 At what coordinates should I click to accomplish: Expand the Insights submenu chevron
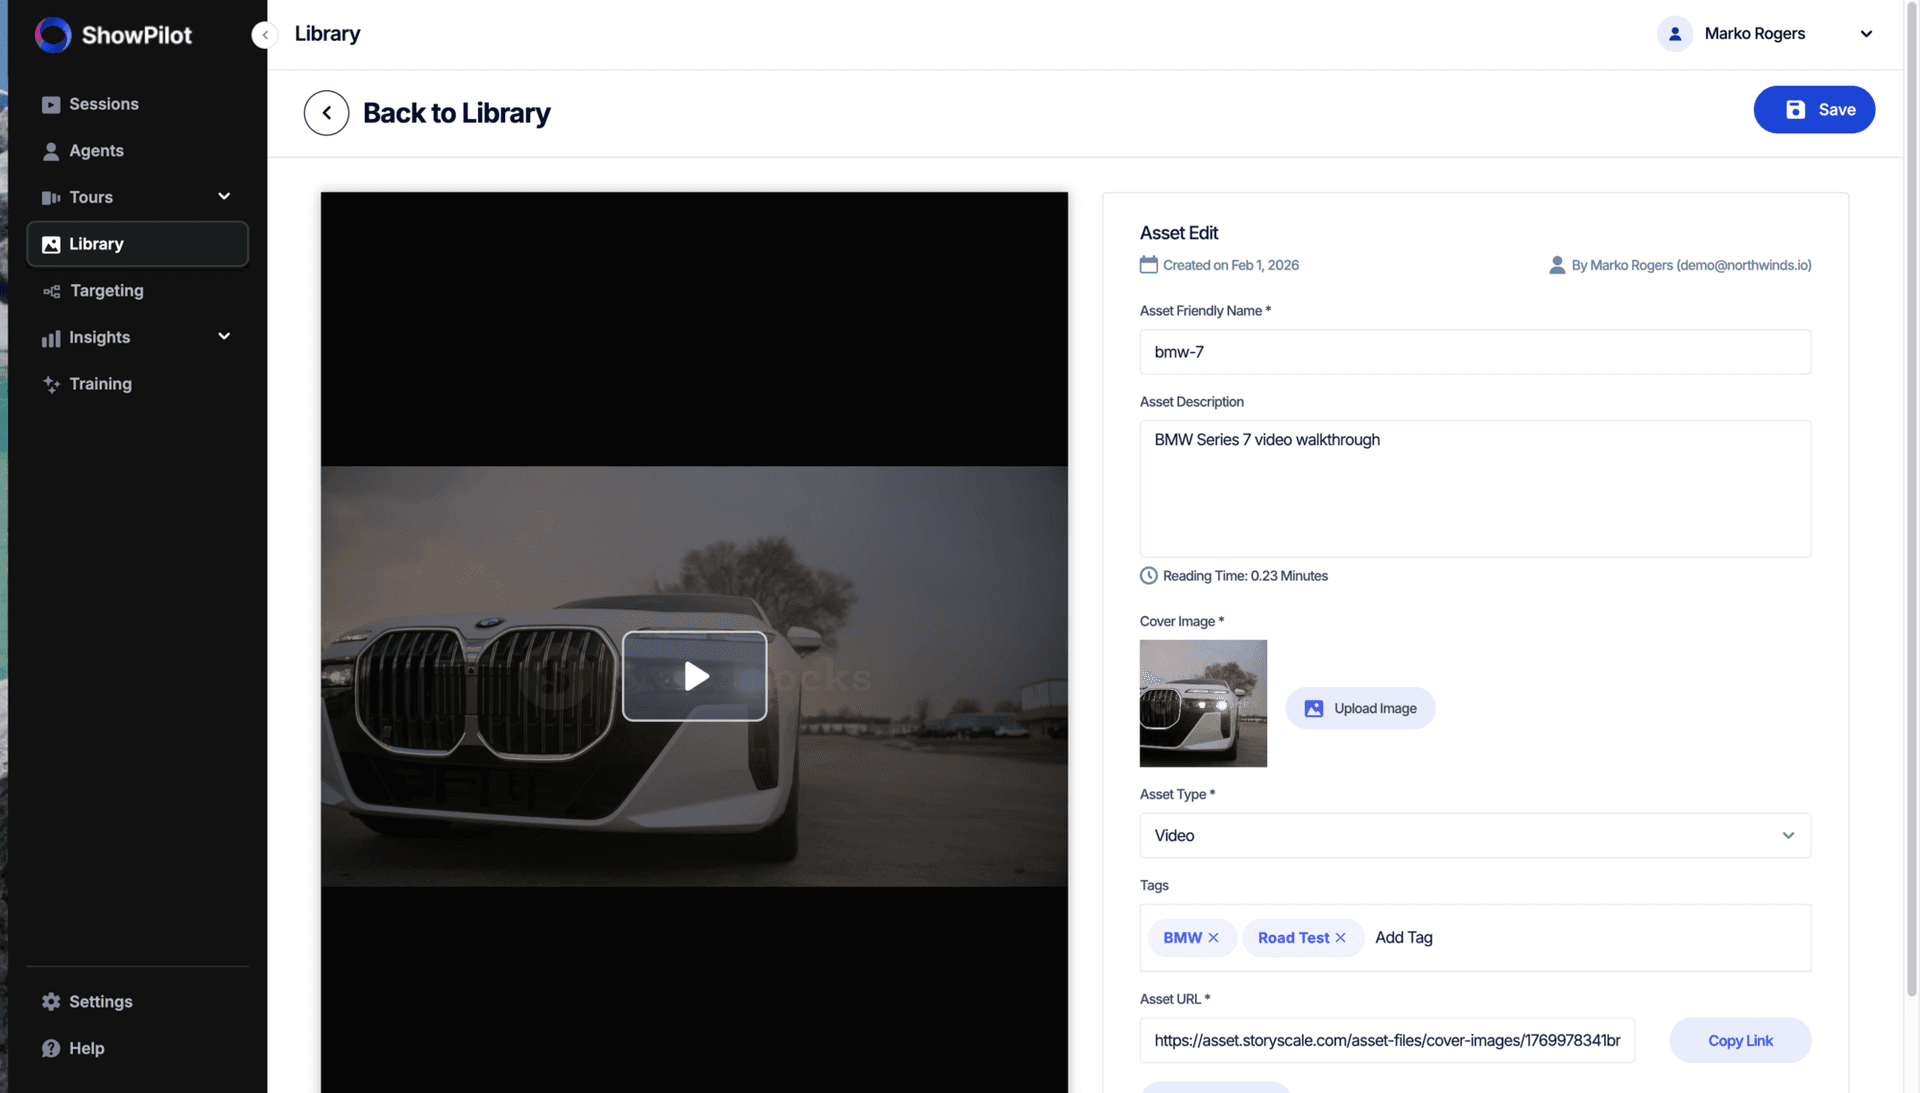224,337
